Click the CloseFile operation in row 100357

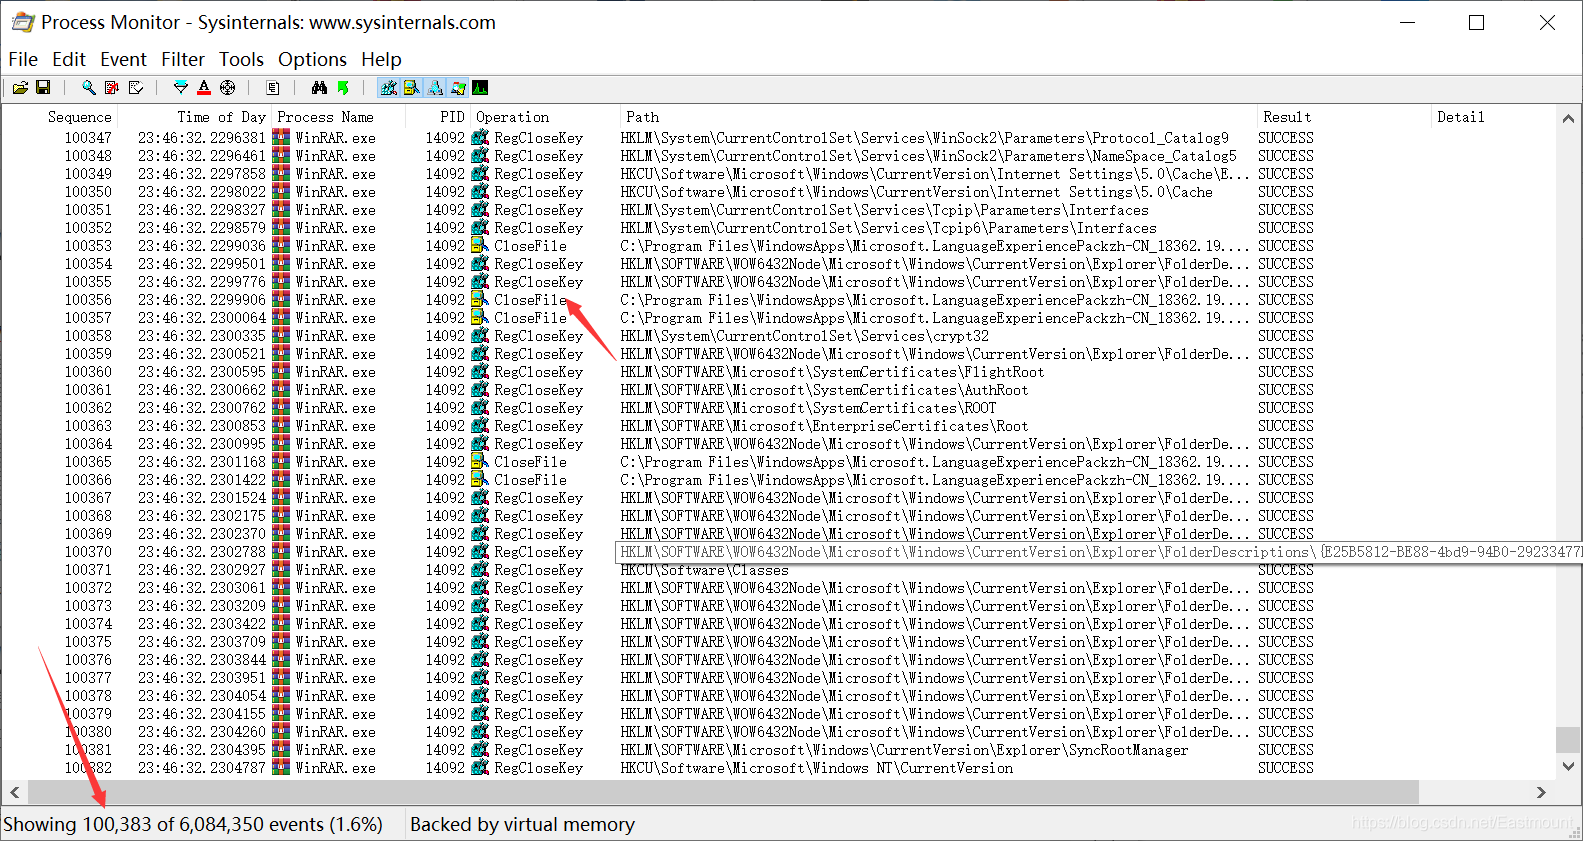530,318
